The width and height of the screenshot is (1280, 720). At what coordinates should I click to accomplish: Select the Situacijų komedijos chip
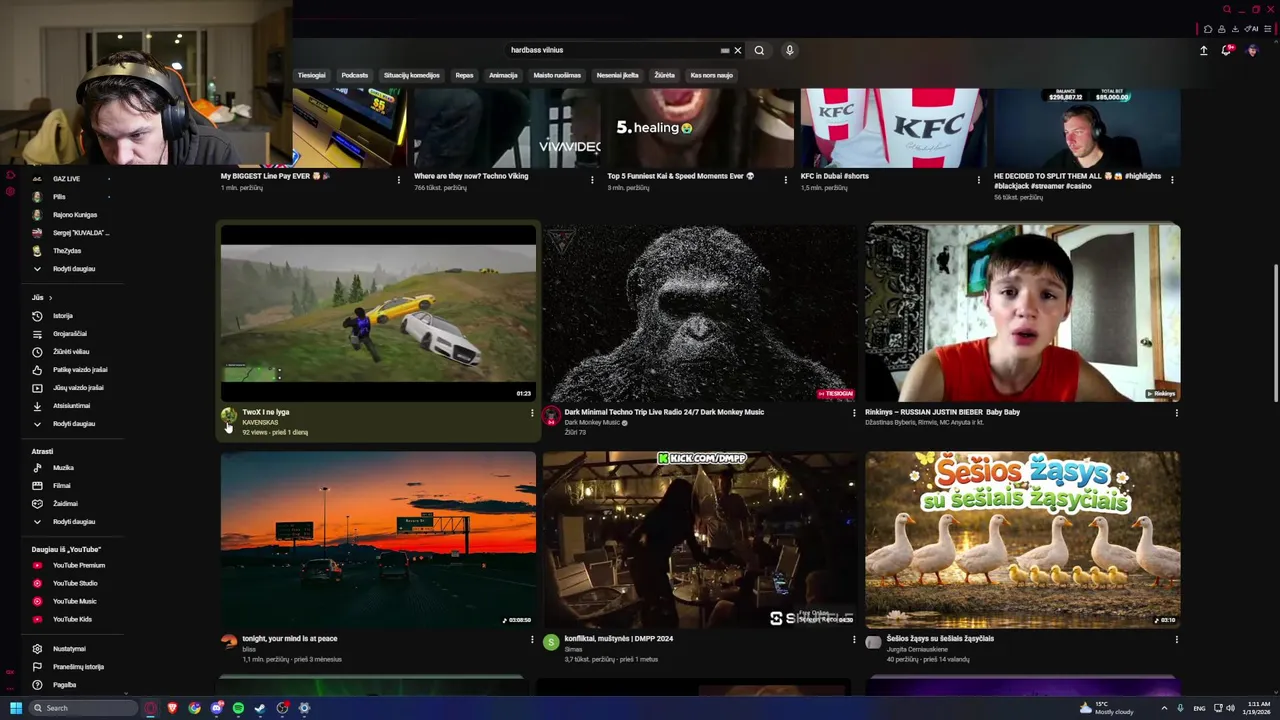[412, 75]
